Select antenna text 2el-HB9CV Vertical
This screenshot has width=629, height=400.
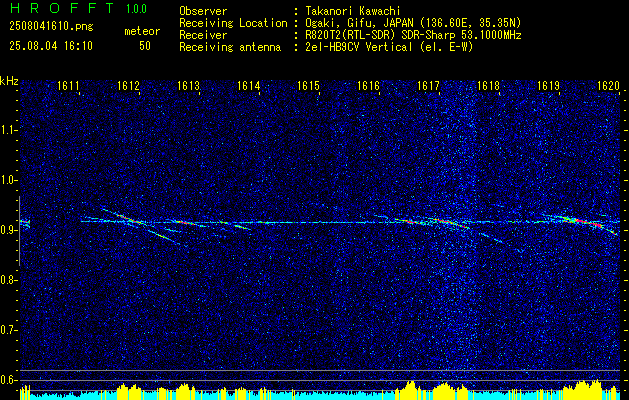(x=359, y=47)
